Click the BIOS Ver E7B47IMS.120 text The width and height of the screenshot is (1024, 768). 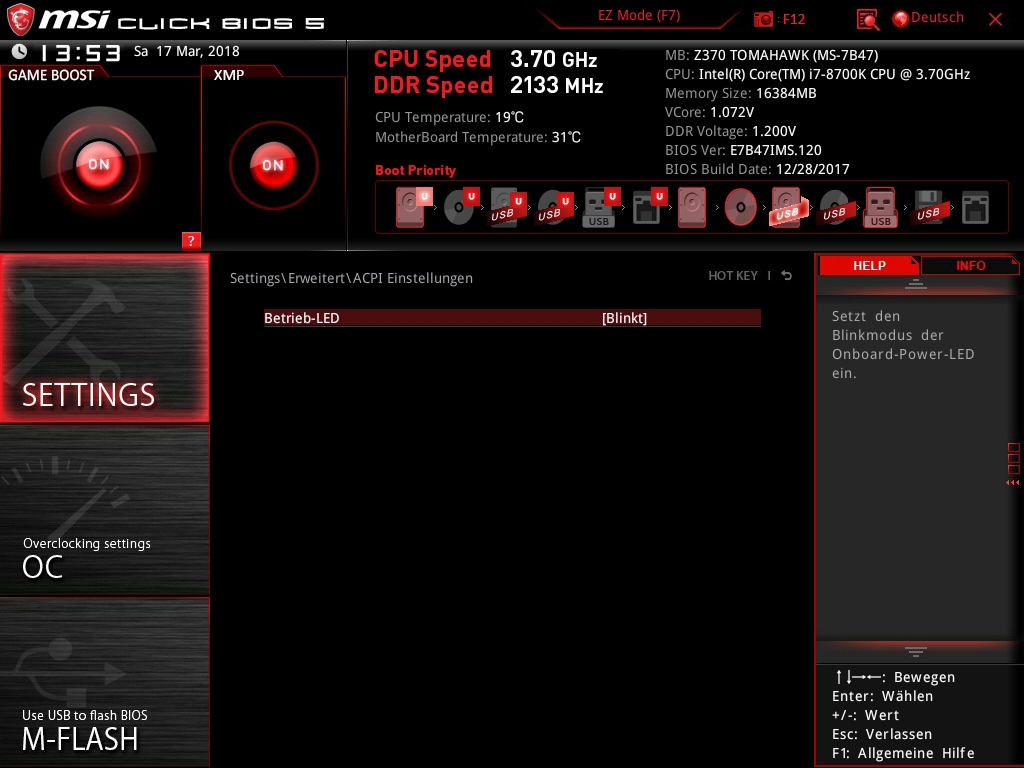tap(743, 150)
